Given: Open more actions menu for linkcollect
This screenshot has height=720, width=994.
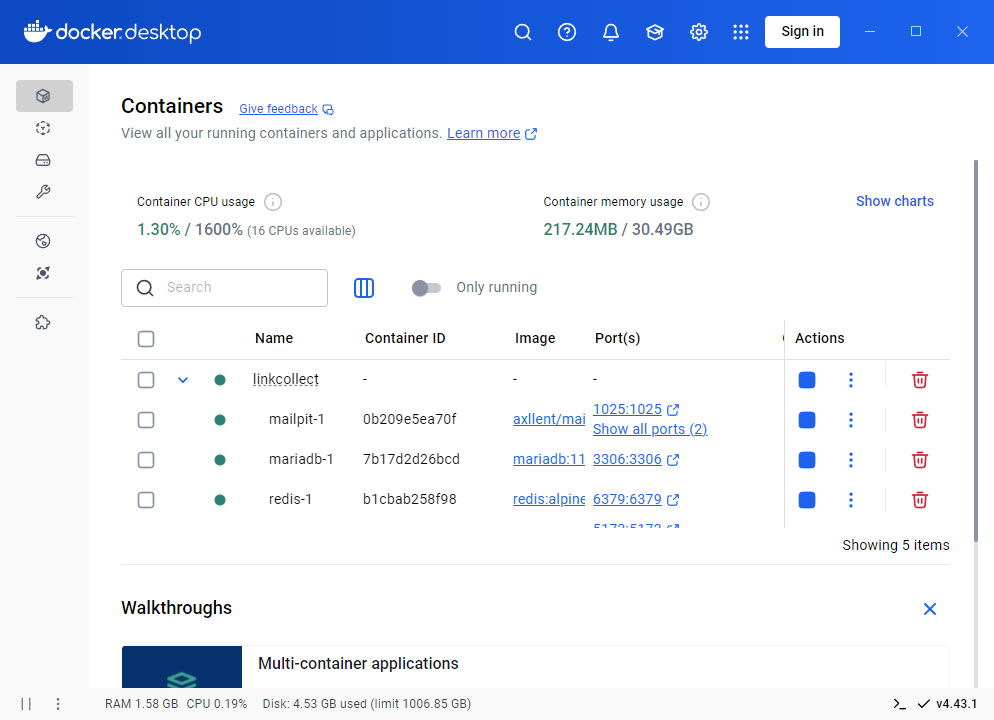Looking at the screenshot, I should 851,380.
